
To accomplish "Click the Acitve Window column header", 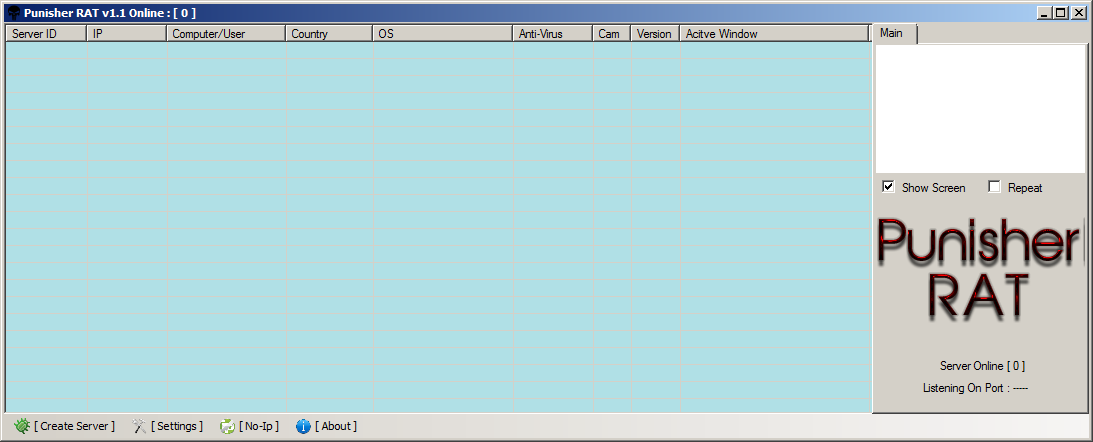I will pos(773,34).
